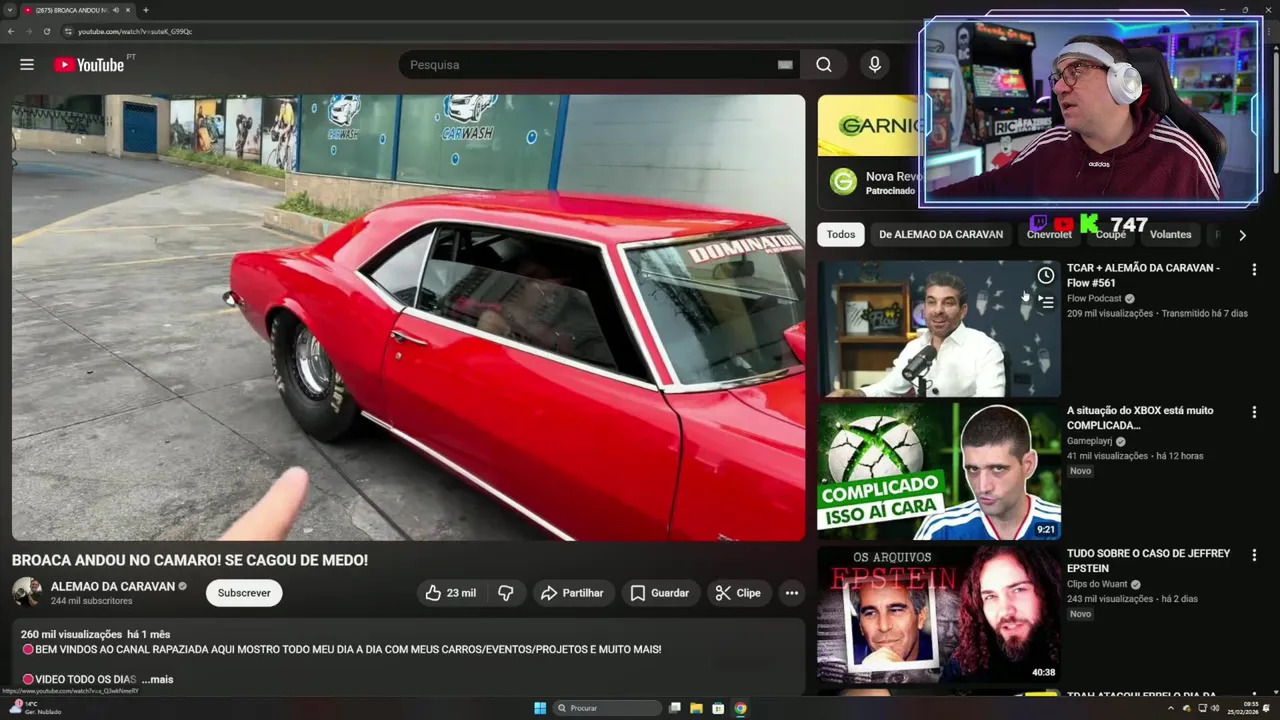Click the main video player
Screen dimensions: 1280x720
pyautogui.click(x=408, y=318)
